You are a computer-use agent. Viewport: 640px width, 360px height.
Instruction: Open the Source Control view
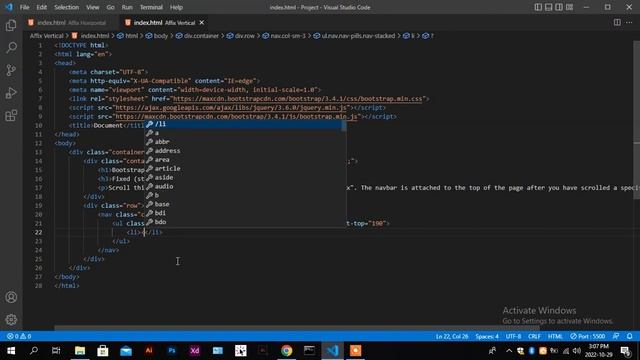click(x=11, y=70)
